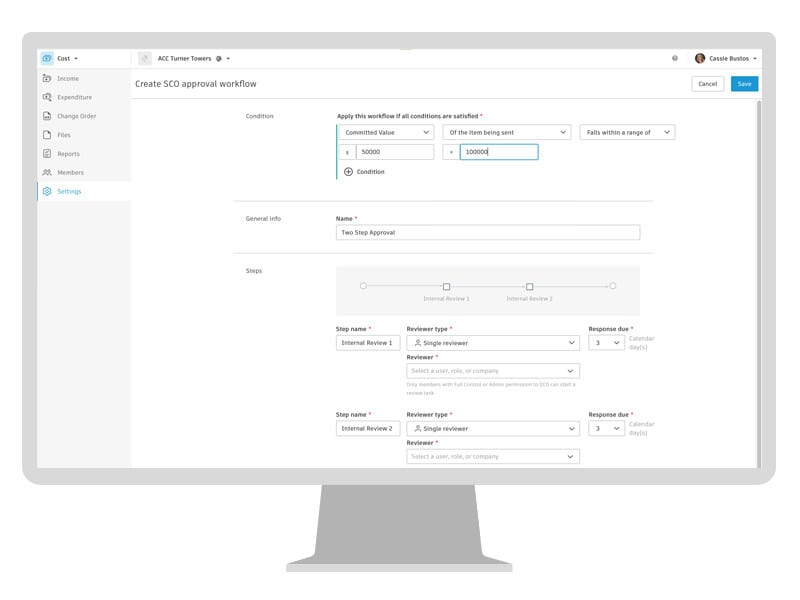Click the Cancel button

tap(707, 84)
